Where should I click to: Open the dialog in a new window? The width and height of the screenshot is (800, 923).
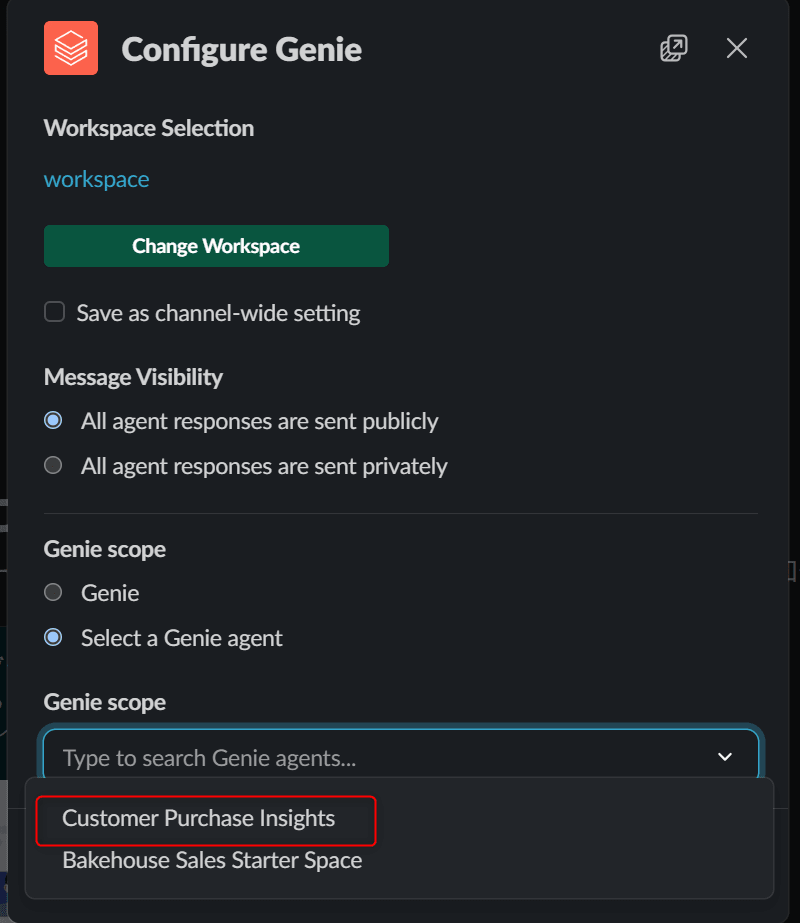click(673, 48)
